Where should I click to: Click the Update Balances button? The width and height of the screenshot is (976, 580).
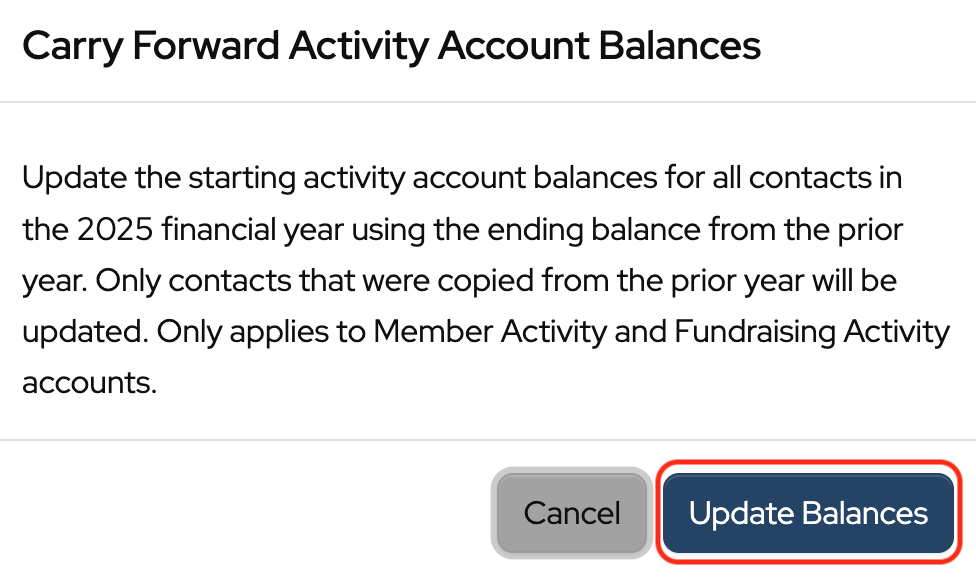808,514
